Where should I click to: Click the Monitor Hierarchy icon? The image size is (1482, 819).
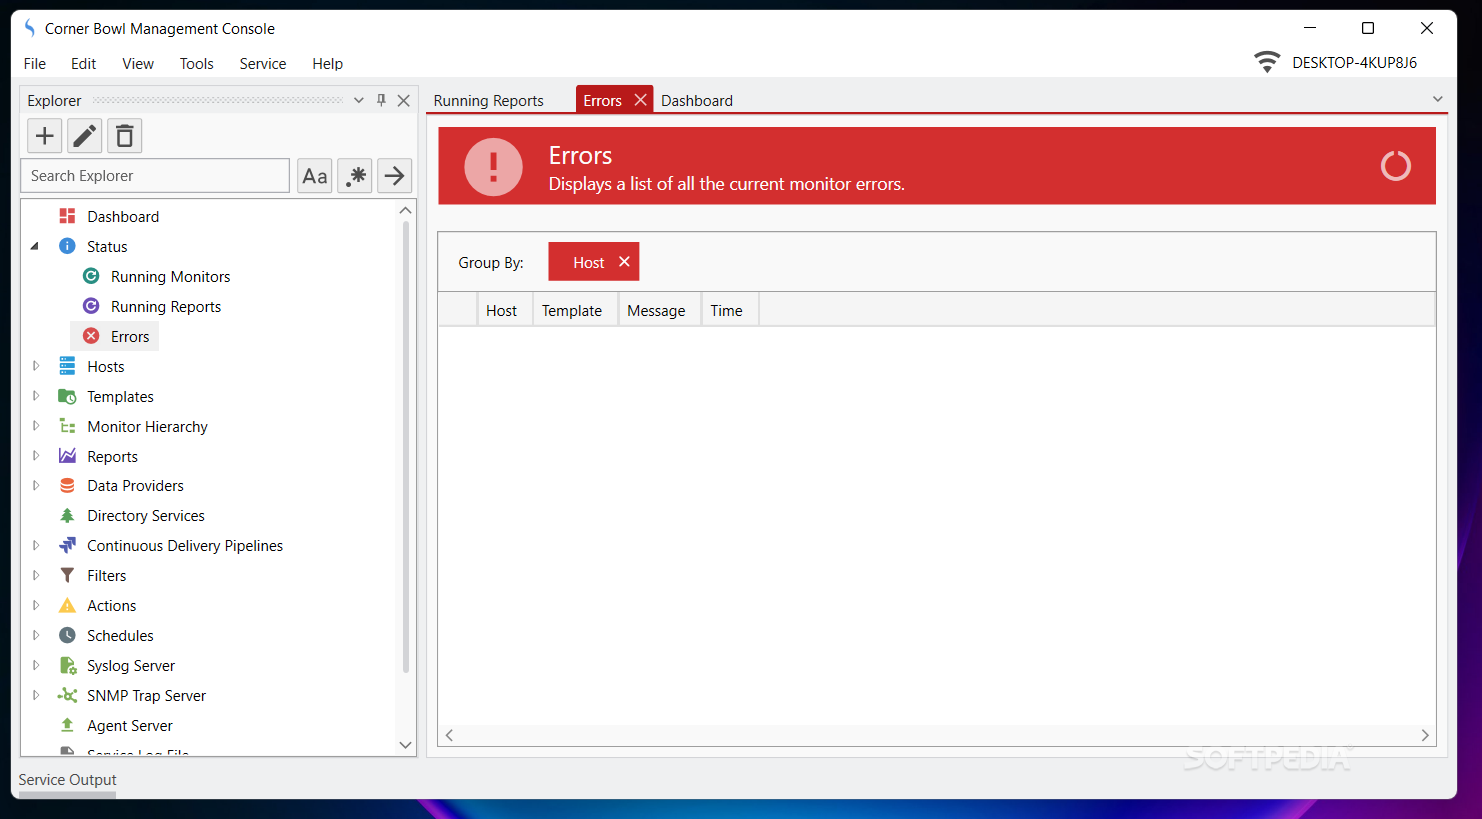point(67,426)
